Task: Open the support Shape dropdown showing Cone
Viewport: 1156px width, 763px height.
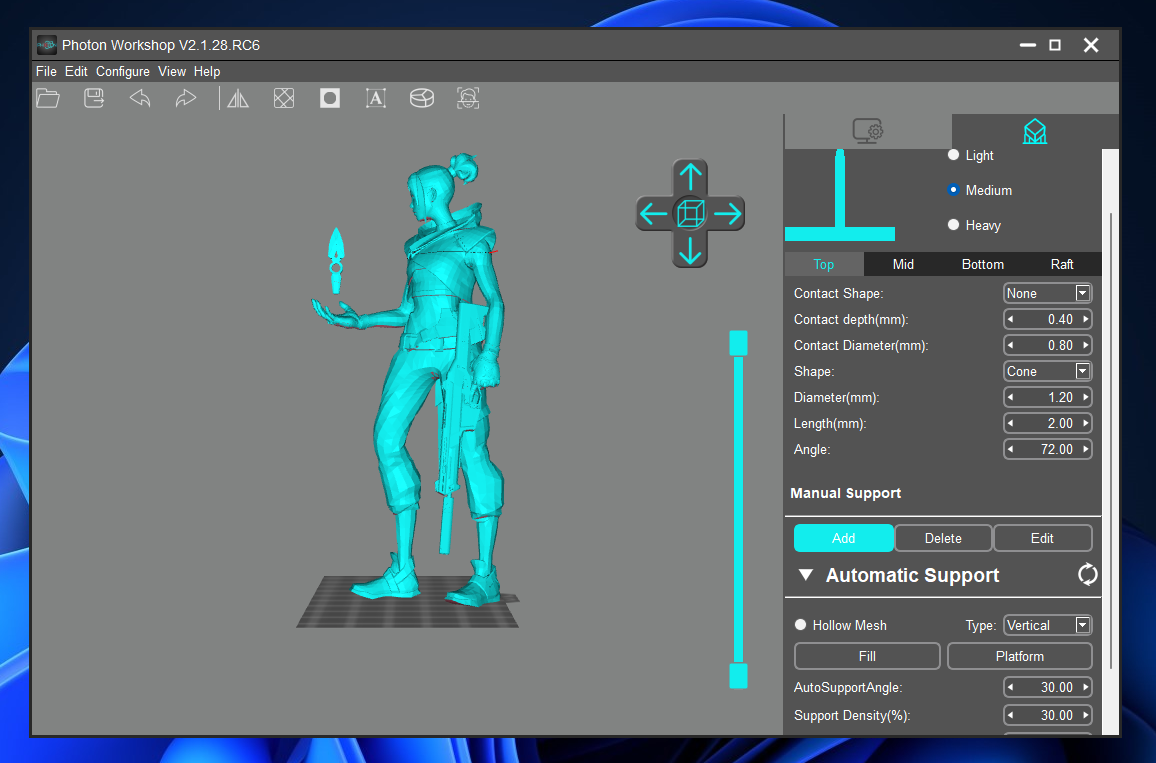Action: (1084, 370)
